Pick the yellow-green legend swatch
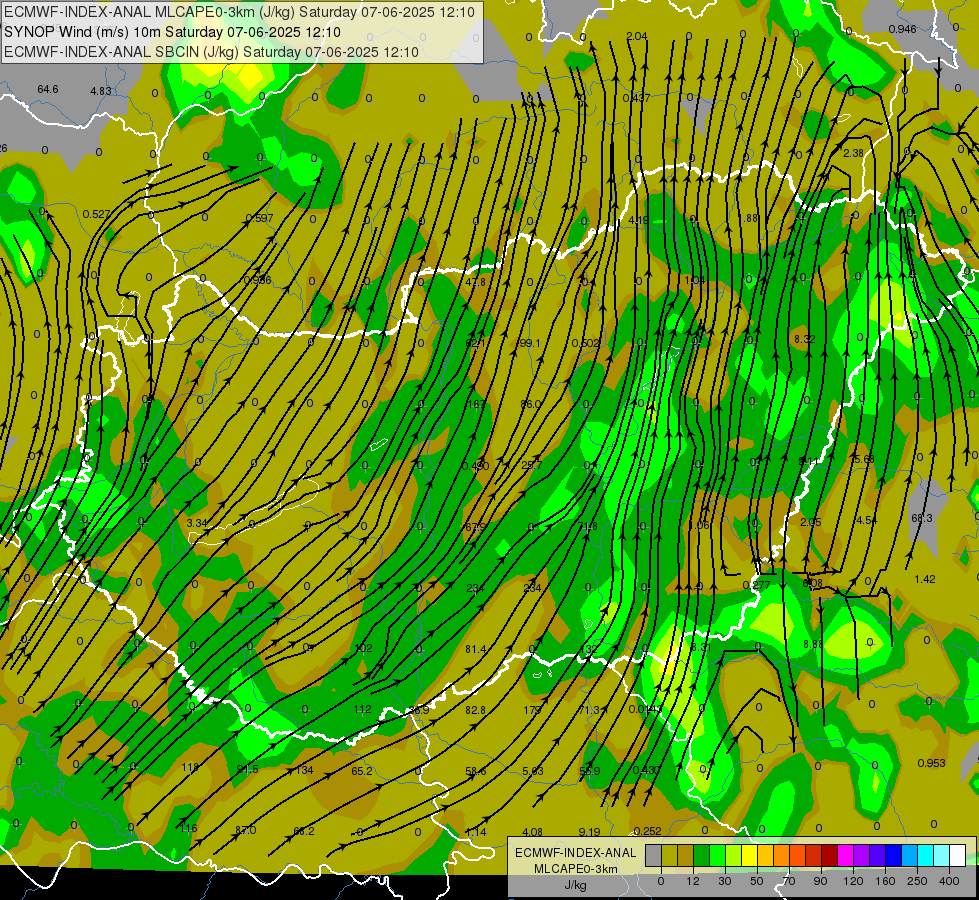The height and width of the screenshot is (900, 979). pyautogui.click(x=734, y=855)
